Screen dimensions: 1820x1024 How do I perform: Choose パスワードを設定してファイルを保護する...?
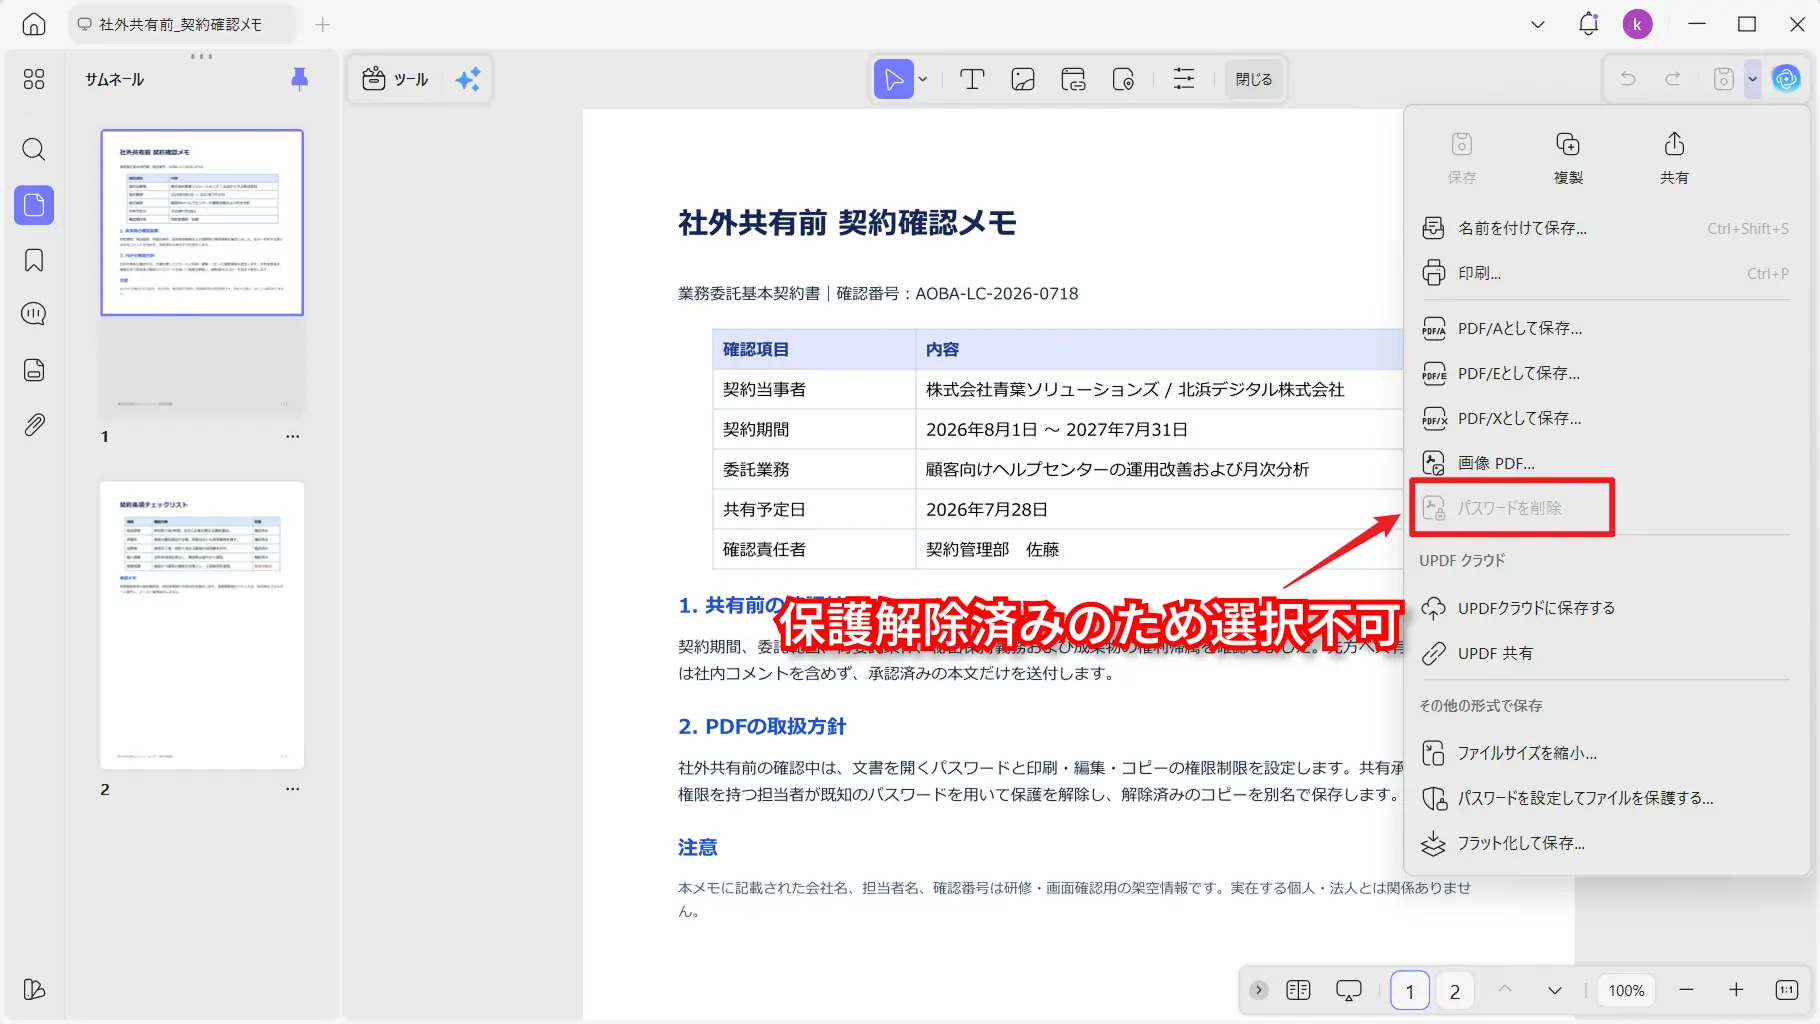[x=1606, y=798]
